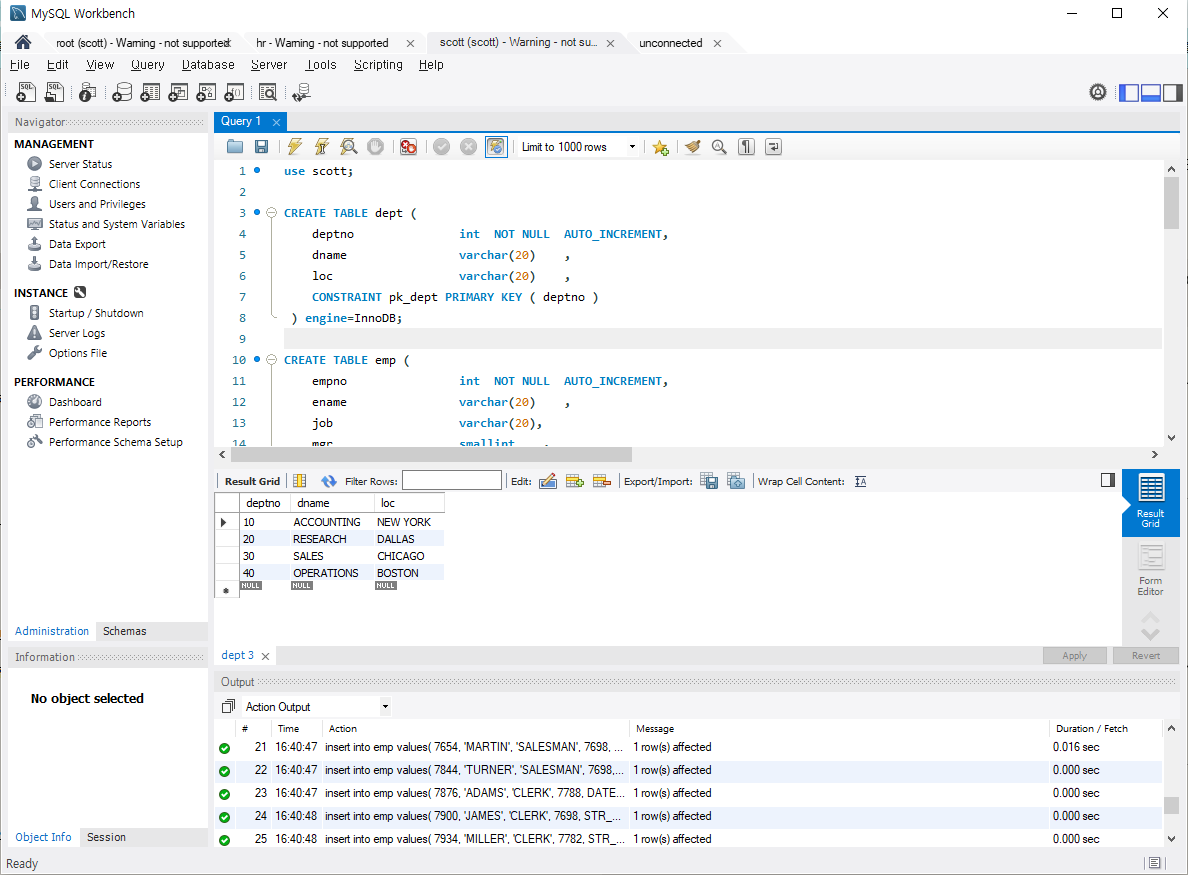Toggle the result side panel icon
The height and width of the screenshot is (875, 1188).
pyautogui.click(x=1108, y=480)
